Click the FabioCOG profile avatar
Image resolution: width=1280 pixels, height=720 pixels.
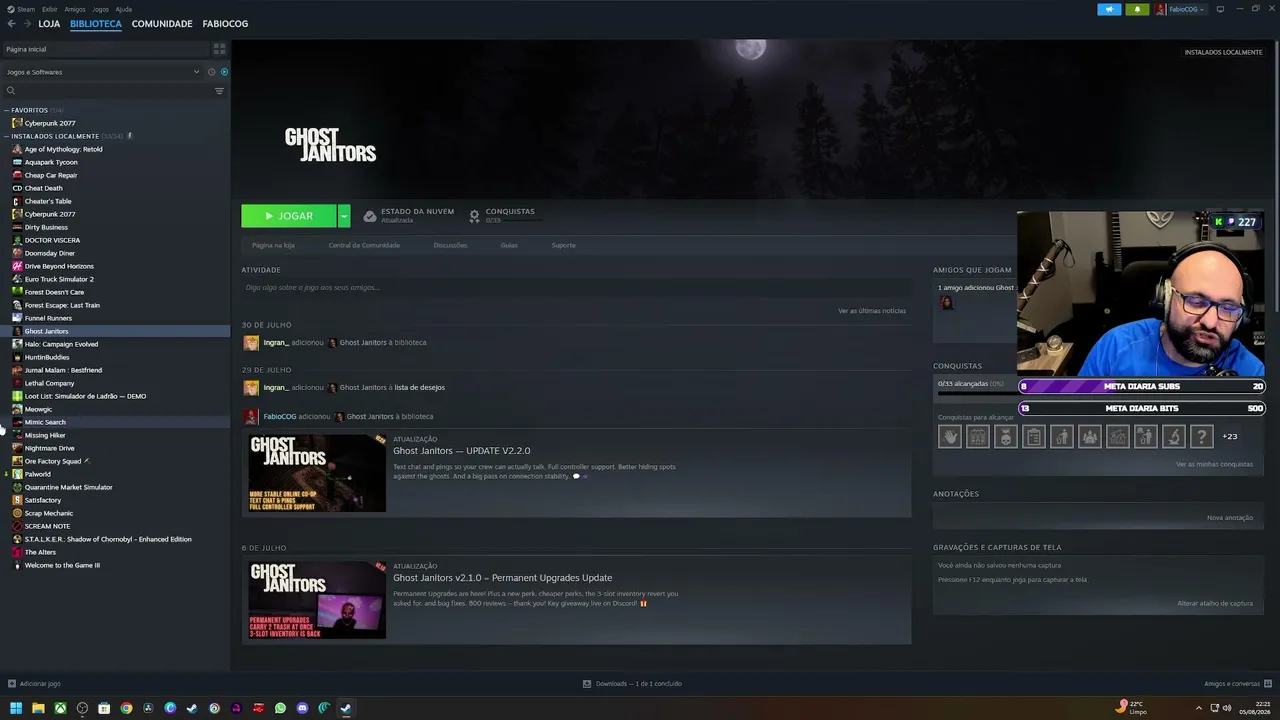tap(1161, 9)
